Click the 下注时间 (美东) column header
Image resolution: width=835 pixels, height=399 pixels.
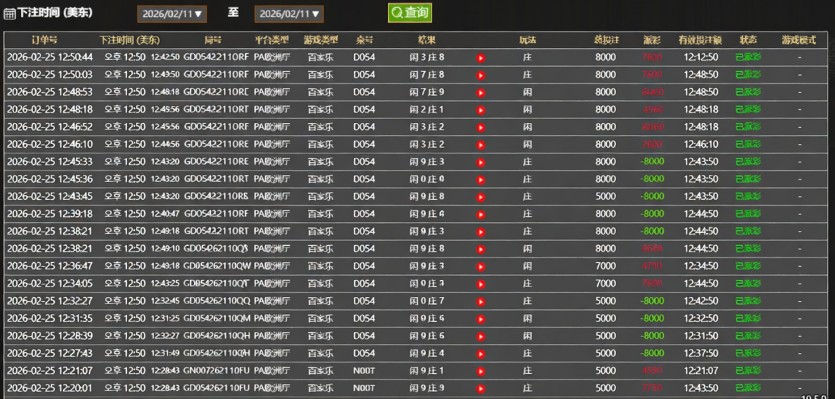point(129,40)
